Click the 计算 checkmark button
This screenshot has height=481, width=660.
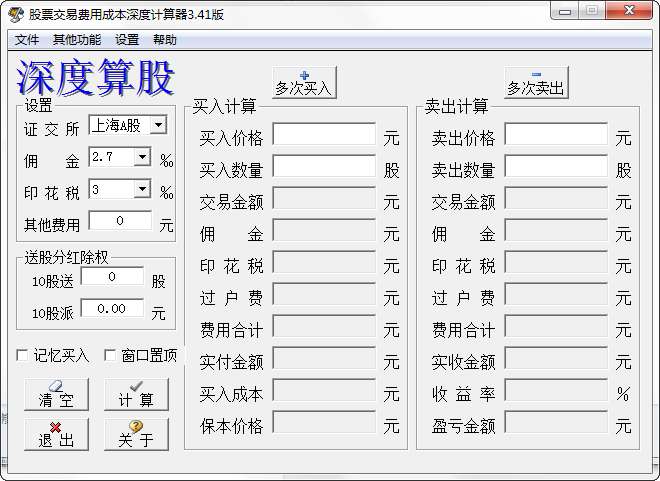(136, 394)
